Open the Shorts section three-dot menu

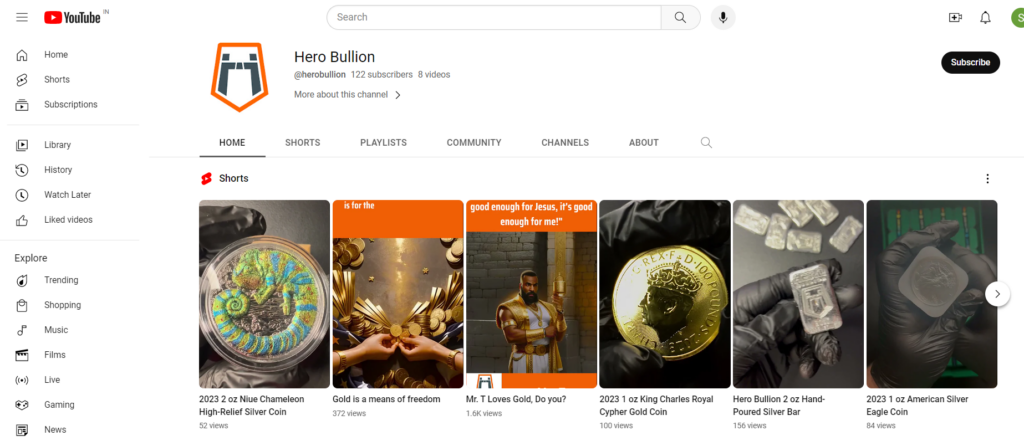coord(987,178)
